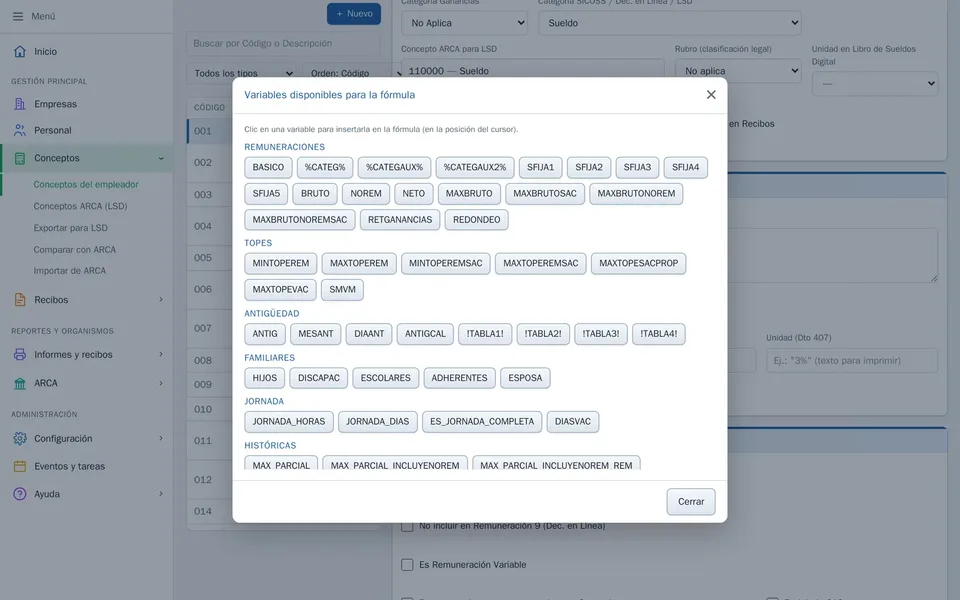The height and width of the screenshot is (600, 960).
Task: Insert the SMVM variable
Action: pyautogui.click(x=342, y=290)
